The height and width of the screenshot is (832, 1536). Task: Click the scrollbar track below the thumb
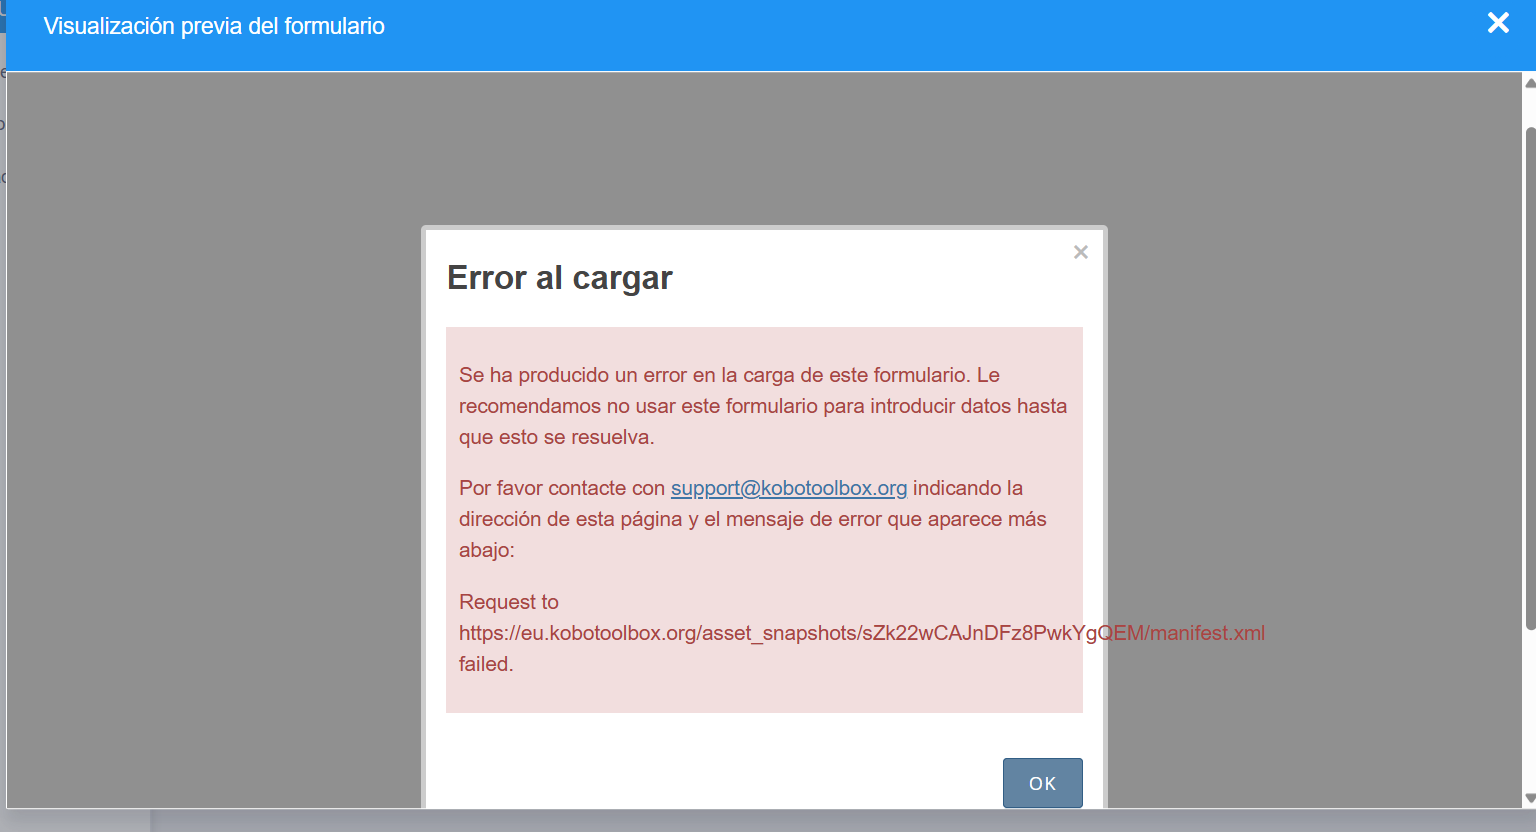[1529, 710]
